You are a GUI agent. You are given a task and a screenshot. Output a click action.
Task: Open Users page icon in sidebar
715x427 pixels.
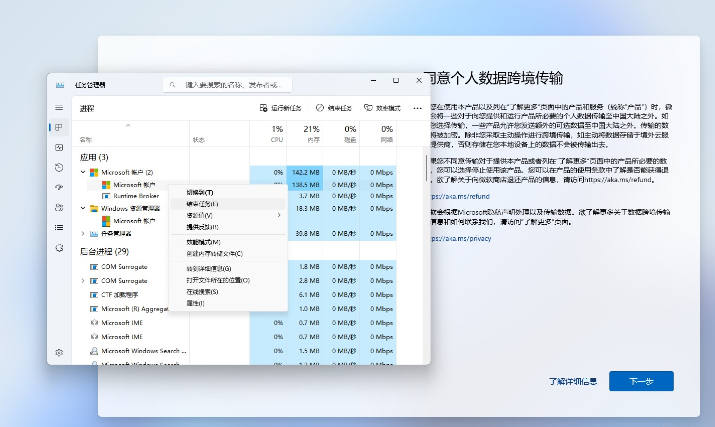point(59,207)
